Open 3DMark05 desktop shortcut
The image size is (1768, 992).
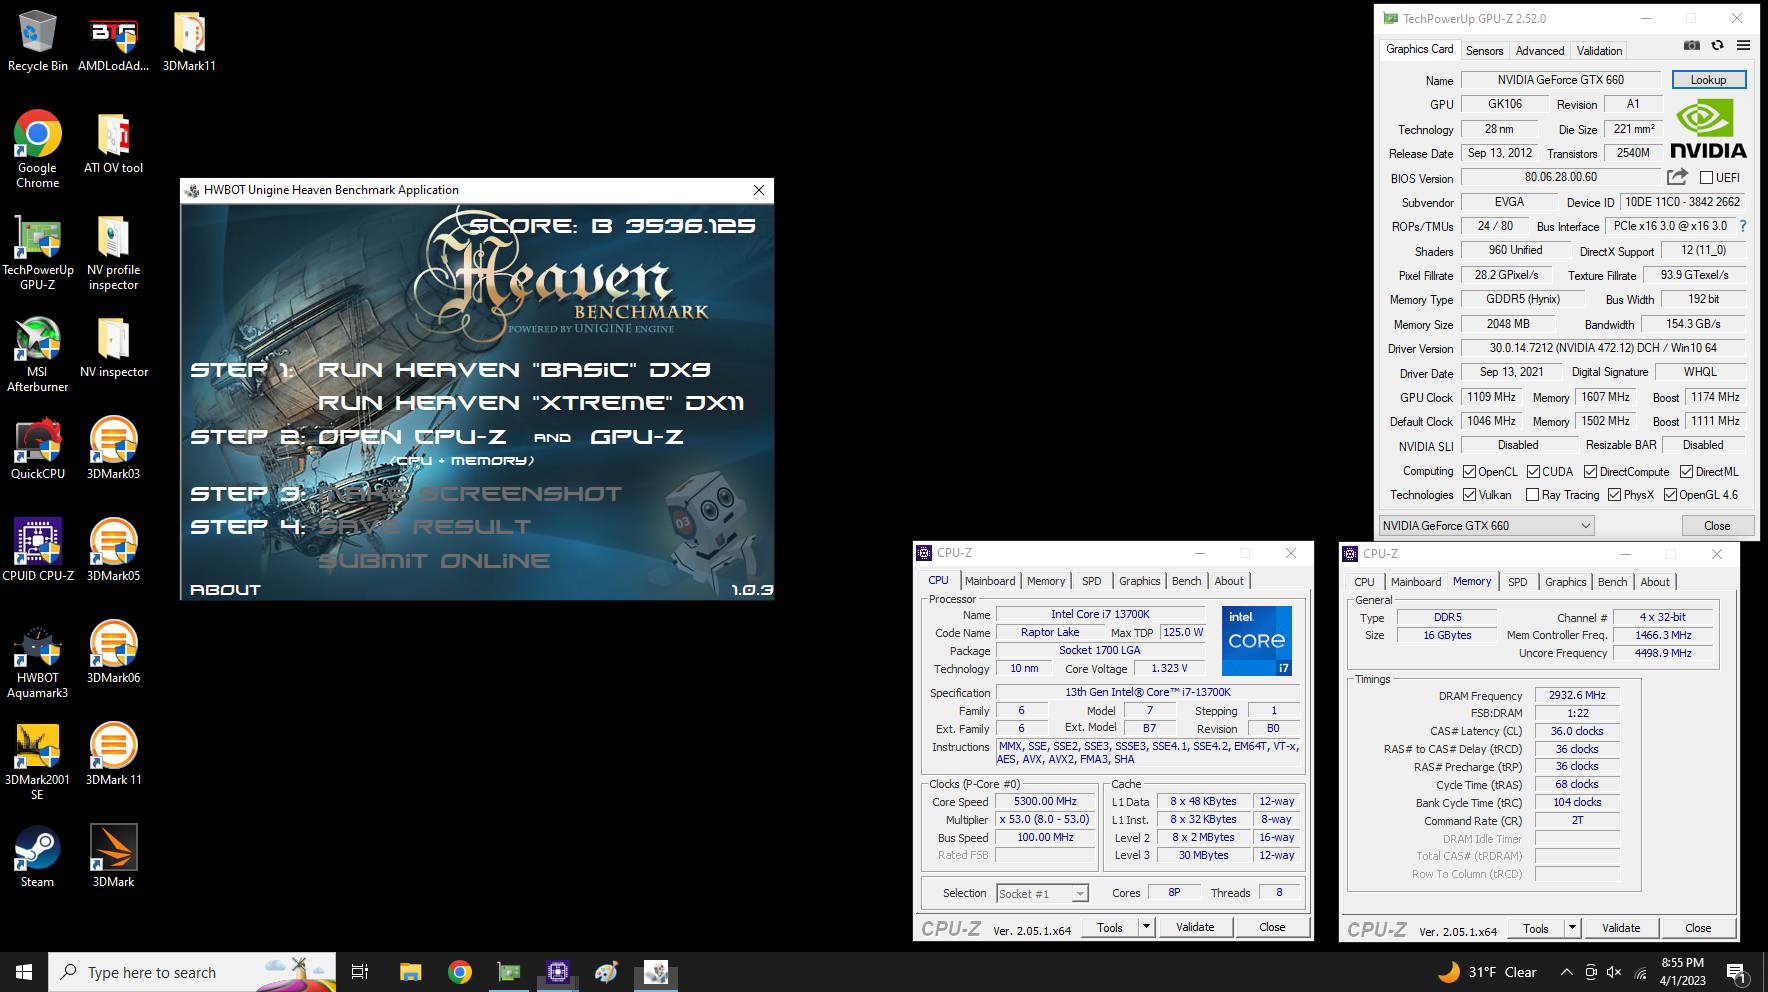(x=113, y=551)
